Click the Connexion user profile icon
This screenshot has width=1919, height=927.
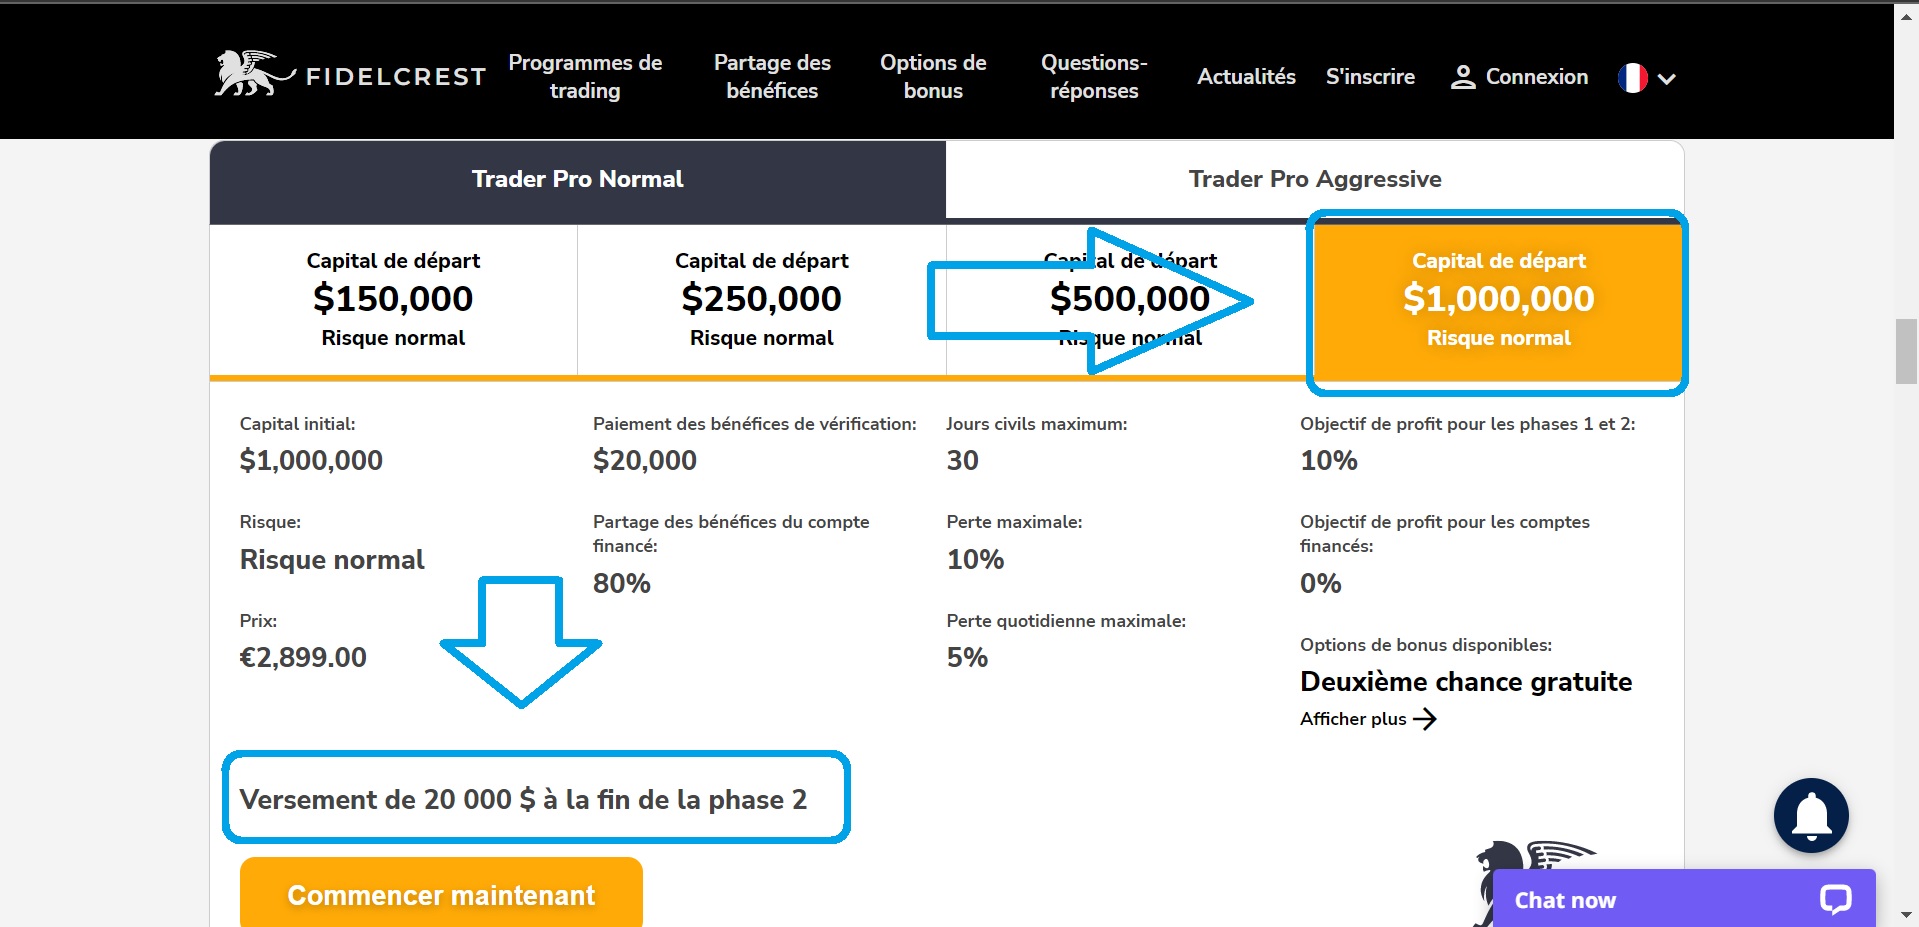tap(1463, 77)
